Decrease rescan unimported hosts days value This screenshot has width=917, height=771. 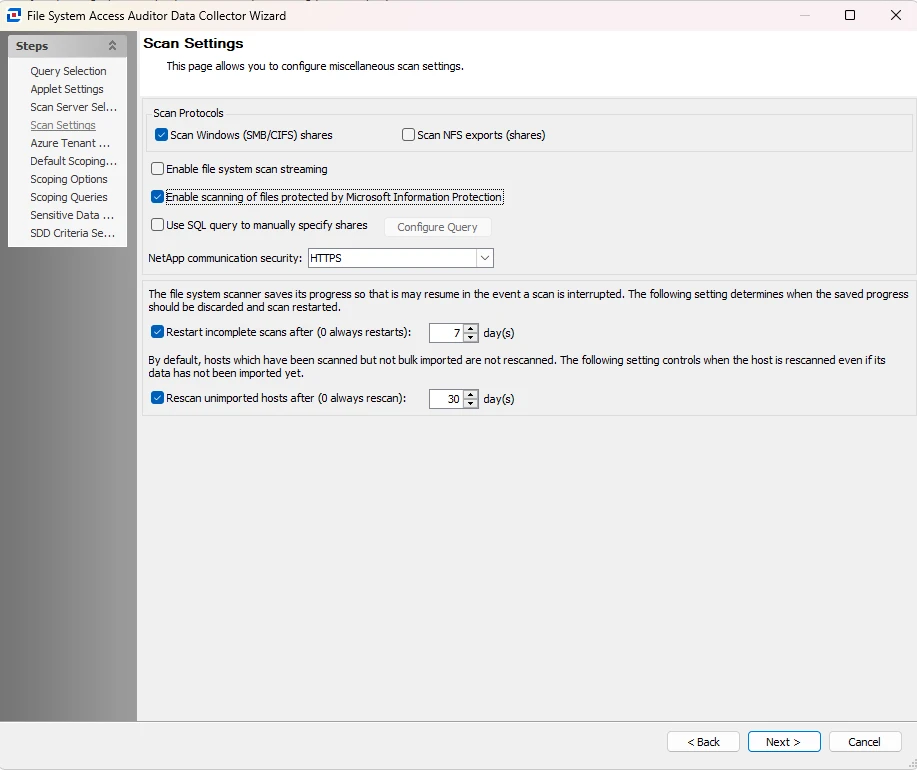coord(471,404)
